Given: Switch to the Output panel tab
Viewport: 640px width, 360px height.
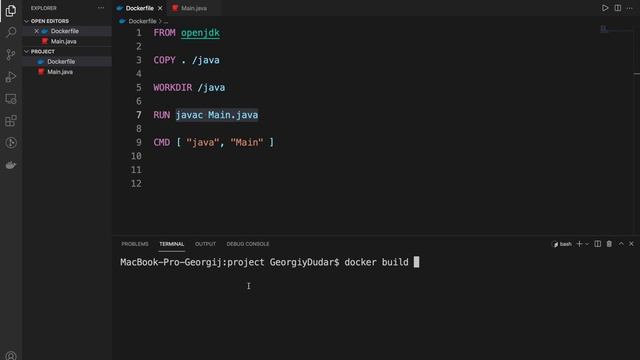Looking at the screenshot, I should click(x=205, y=244).
